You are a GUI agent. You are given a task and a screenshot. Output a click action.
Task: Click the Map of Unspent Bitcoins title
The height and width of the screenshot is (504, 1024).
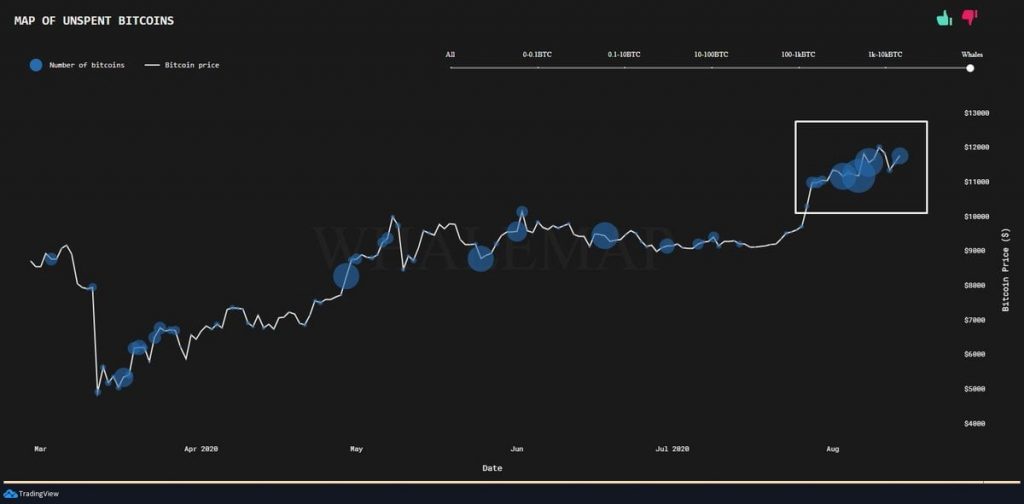[x=93, y=20]
